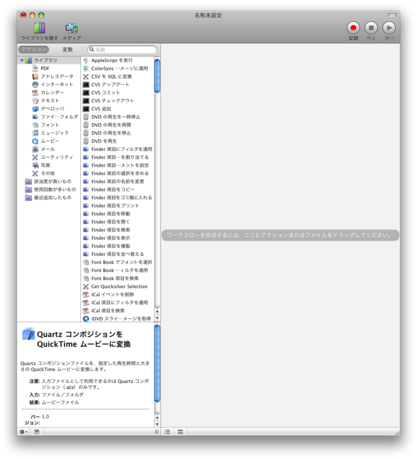The height and width of the screenshot is (459, 417).
Task: Click the action list scroll-up arrow
Action: coord(157,311)
